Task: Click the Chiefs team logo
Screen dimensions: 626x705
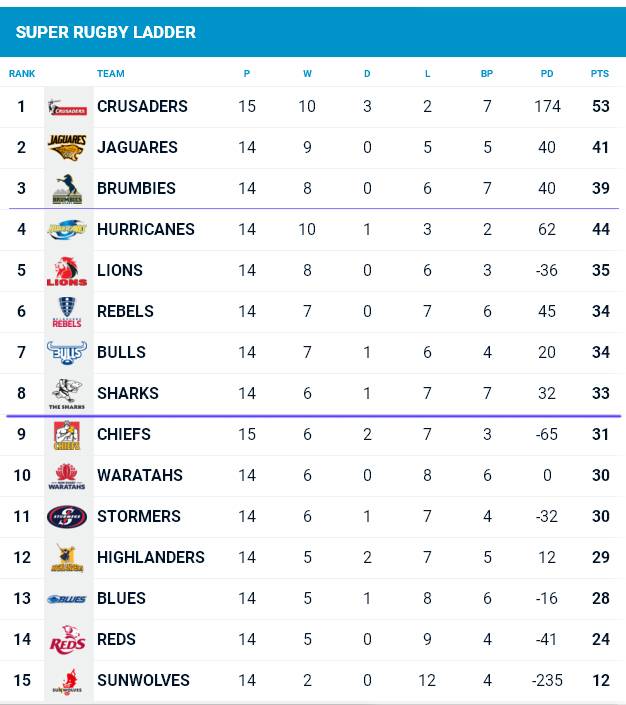Action: click(x=67, y=435)
